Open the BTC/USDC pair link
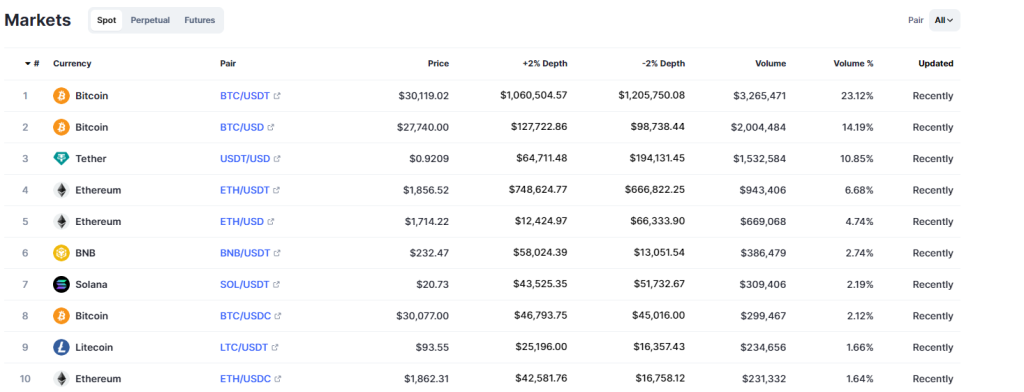Screen dimensions: 1024x392 (246, 316)
